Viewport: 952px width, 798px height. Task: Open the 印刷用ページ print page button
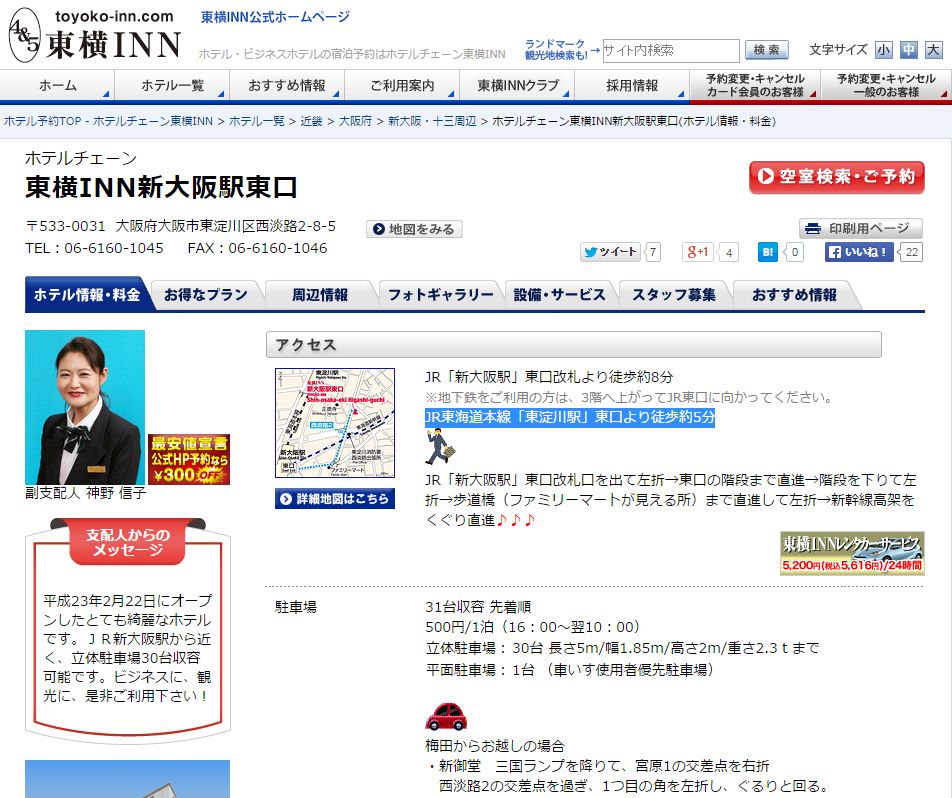click(x=860, y=228)
